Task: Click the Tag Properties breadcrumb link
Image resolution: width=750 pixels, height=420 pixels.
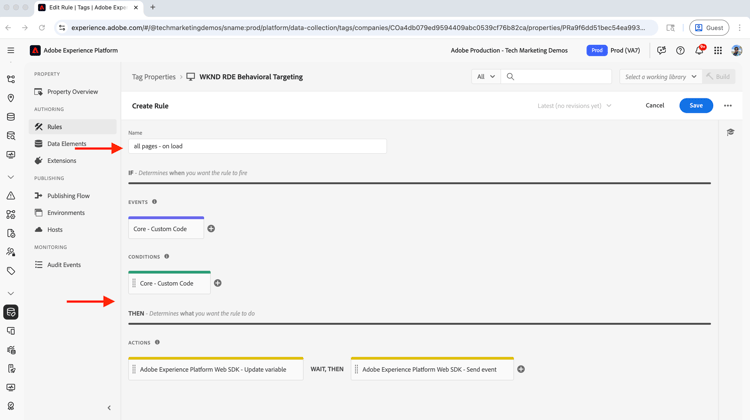Action: click(x=153, y=76)
